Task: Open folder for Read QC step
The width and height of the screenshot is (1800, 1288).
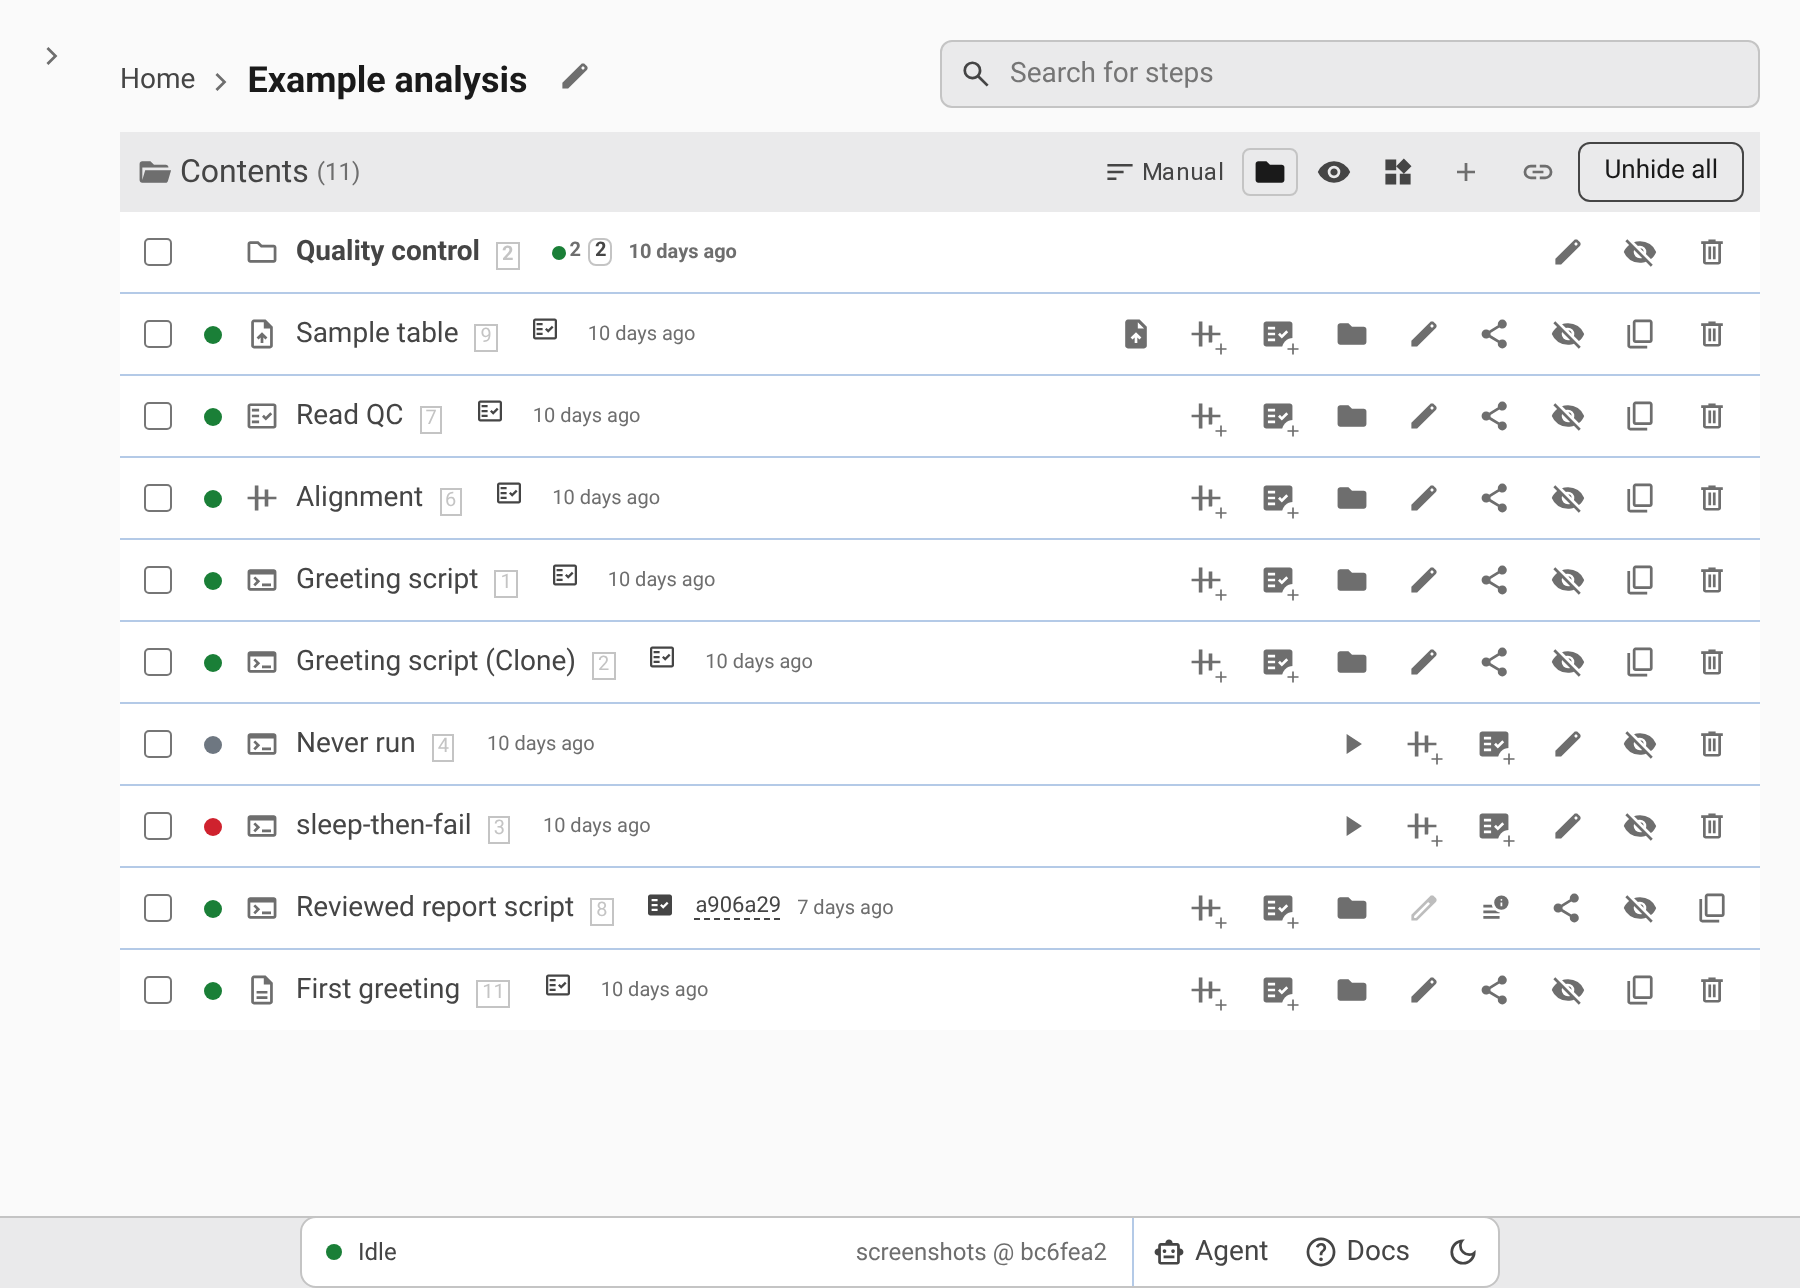Action: pos(1352,416)
